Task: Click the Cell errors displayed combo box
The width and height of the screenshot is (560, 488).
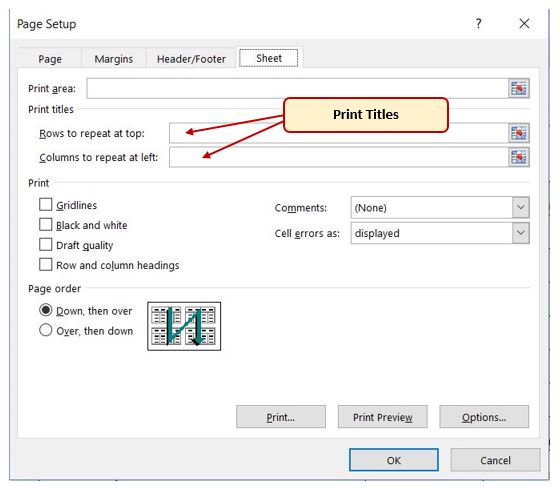Action: 440,233
